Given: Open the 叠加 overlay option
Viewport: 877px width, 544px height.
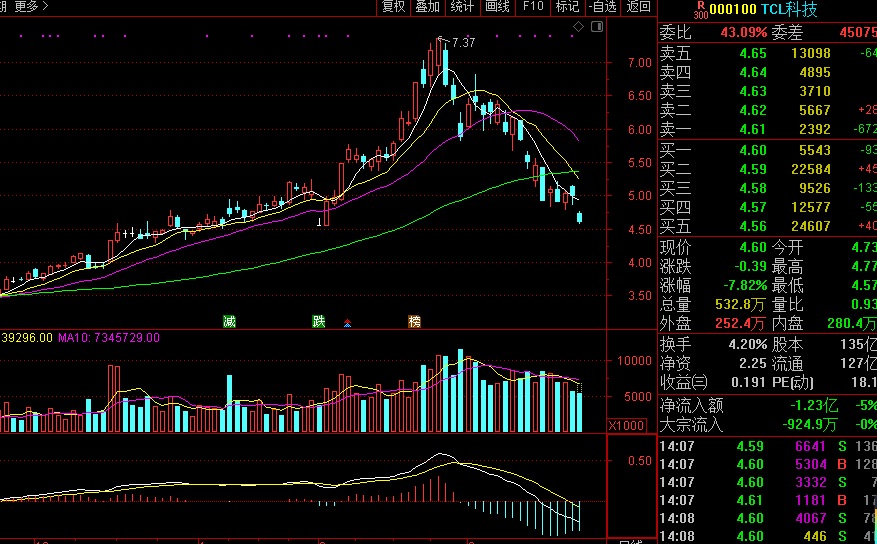Looking at the screenshot, I should coord(427,7).
